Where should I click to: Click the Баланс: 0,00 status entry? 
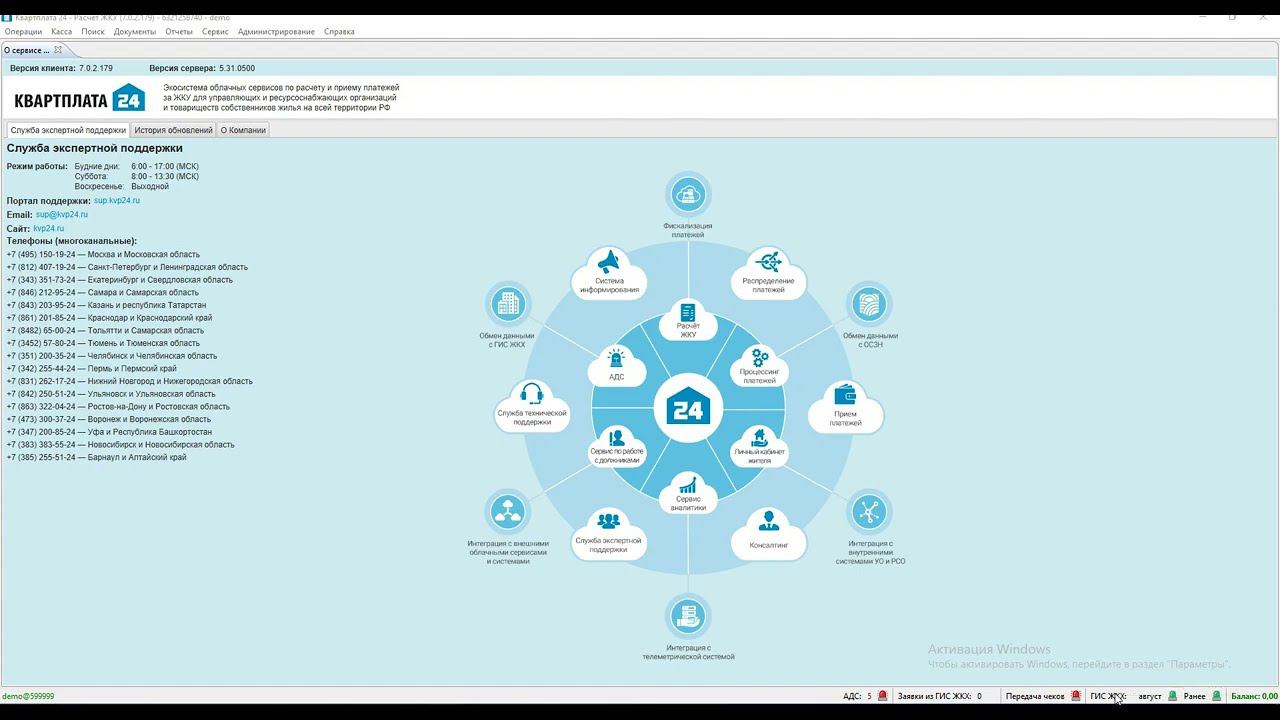click(x=1254, y=696)
